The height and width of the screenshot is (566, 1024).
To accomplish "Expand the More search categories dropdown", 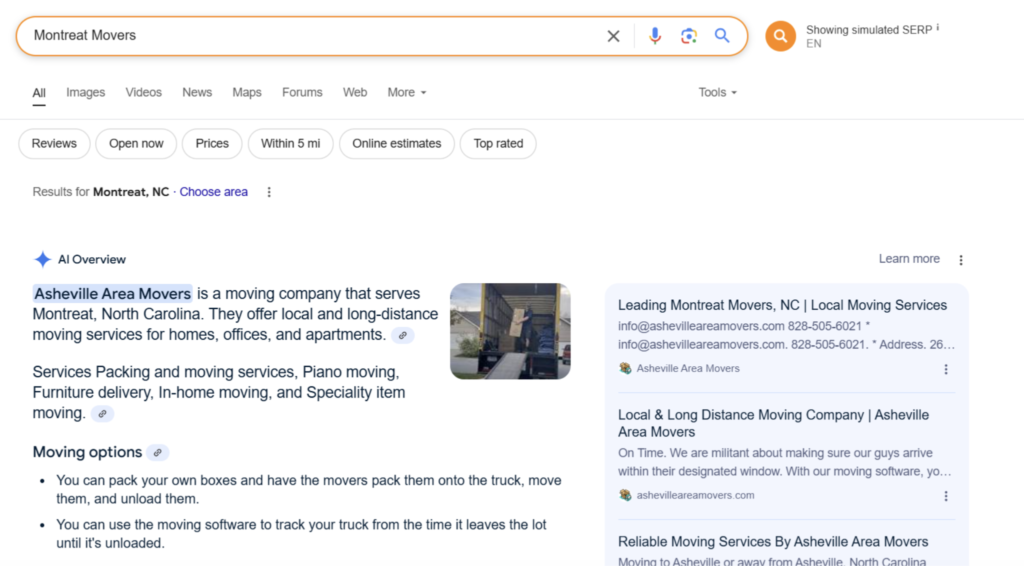I will click(406, 92).
